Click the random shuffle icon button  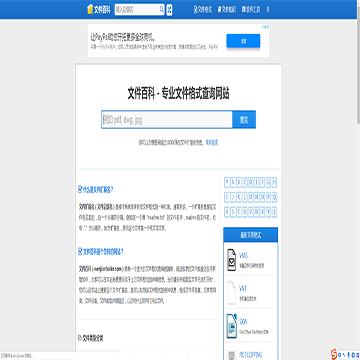coord(169,10)
